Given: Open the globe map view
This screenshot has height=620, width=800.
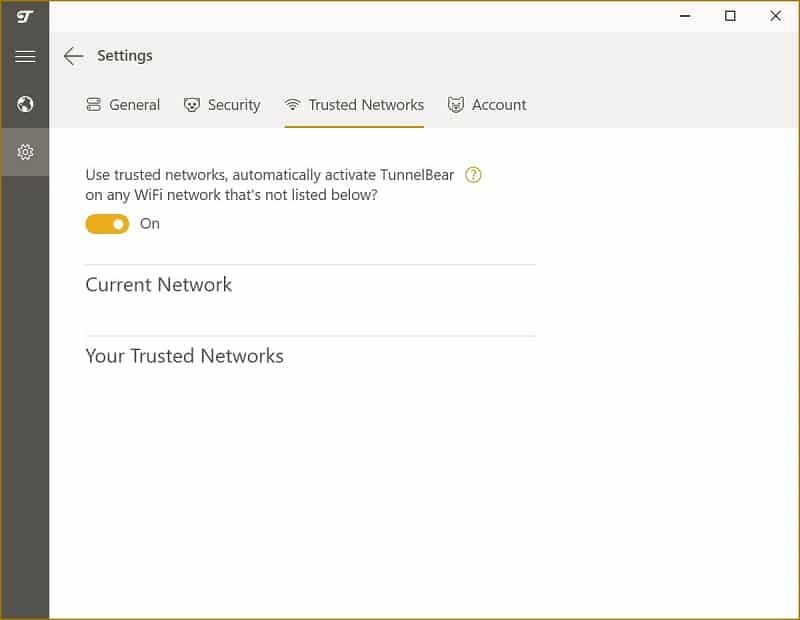Looking at the screenshot, I should coord(25,104).
